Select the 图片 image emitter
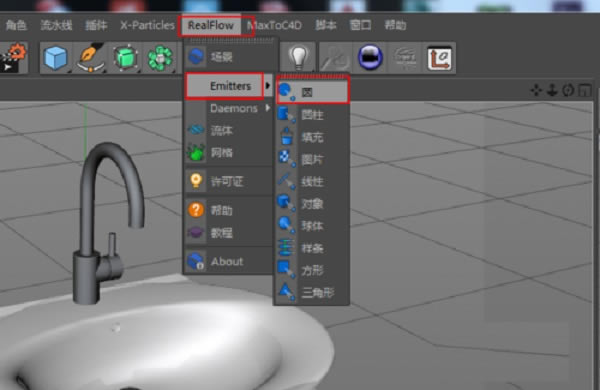 [x=312, y=159]
